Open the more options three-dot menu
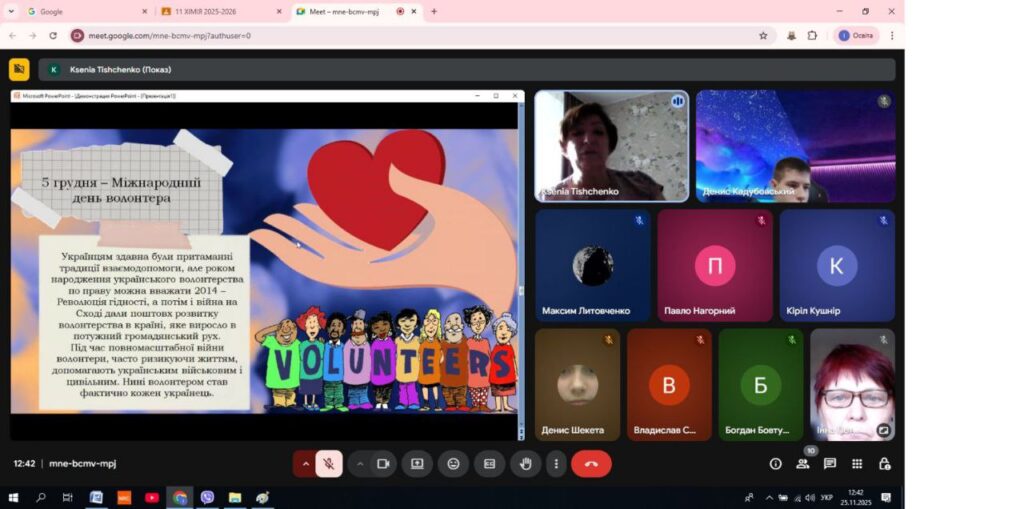This screenshot has width=1024, height=509. (x=556, y=464)
